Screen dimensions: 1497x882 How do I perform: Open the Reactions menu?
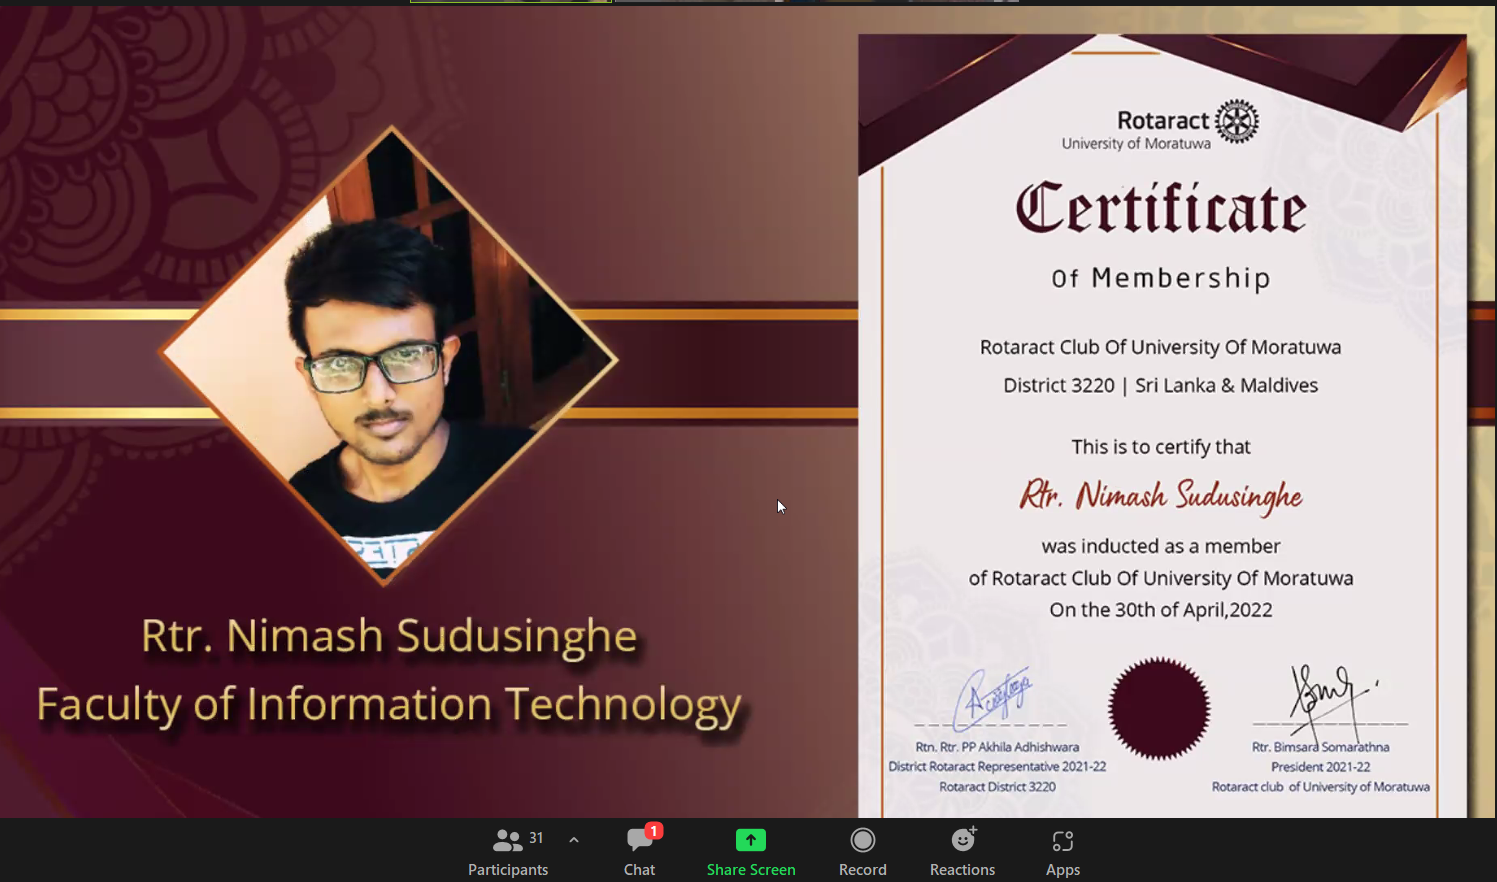(x=963, y=852)
